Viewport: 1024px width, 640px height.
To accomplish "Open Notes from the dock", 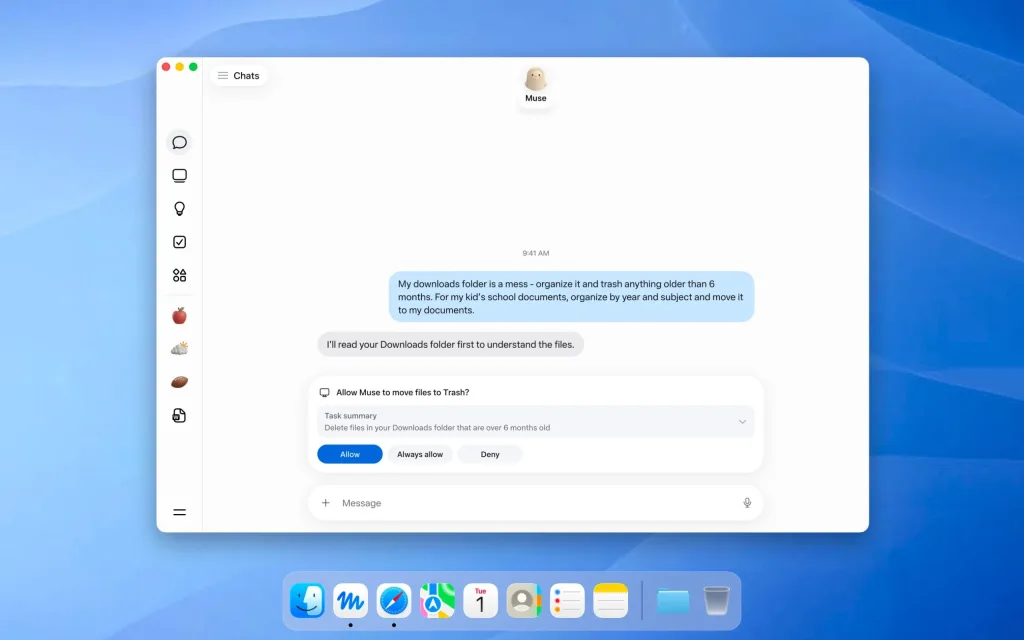I will pos(611,600).
